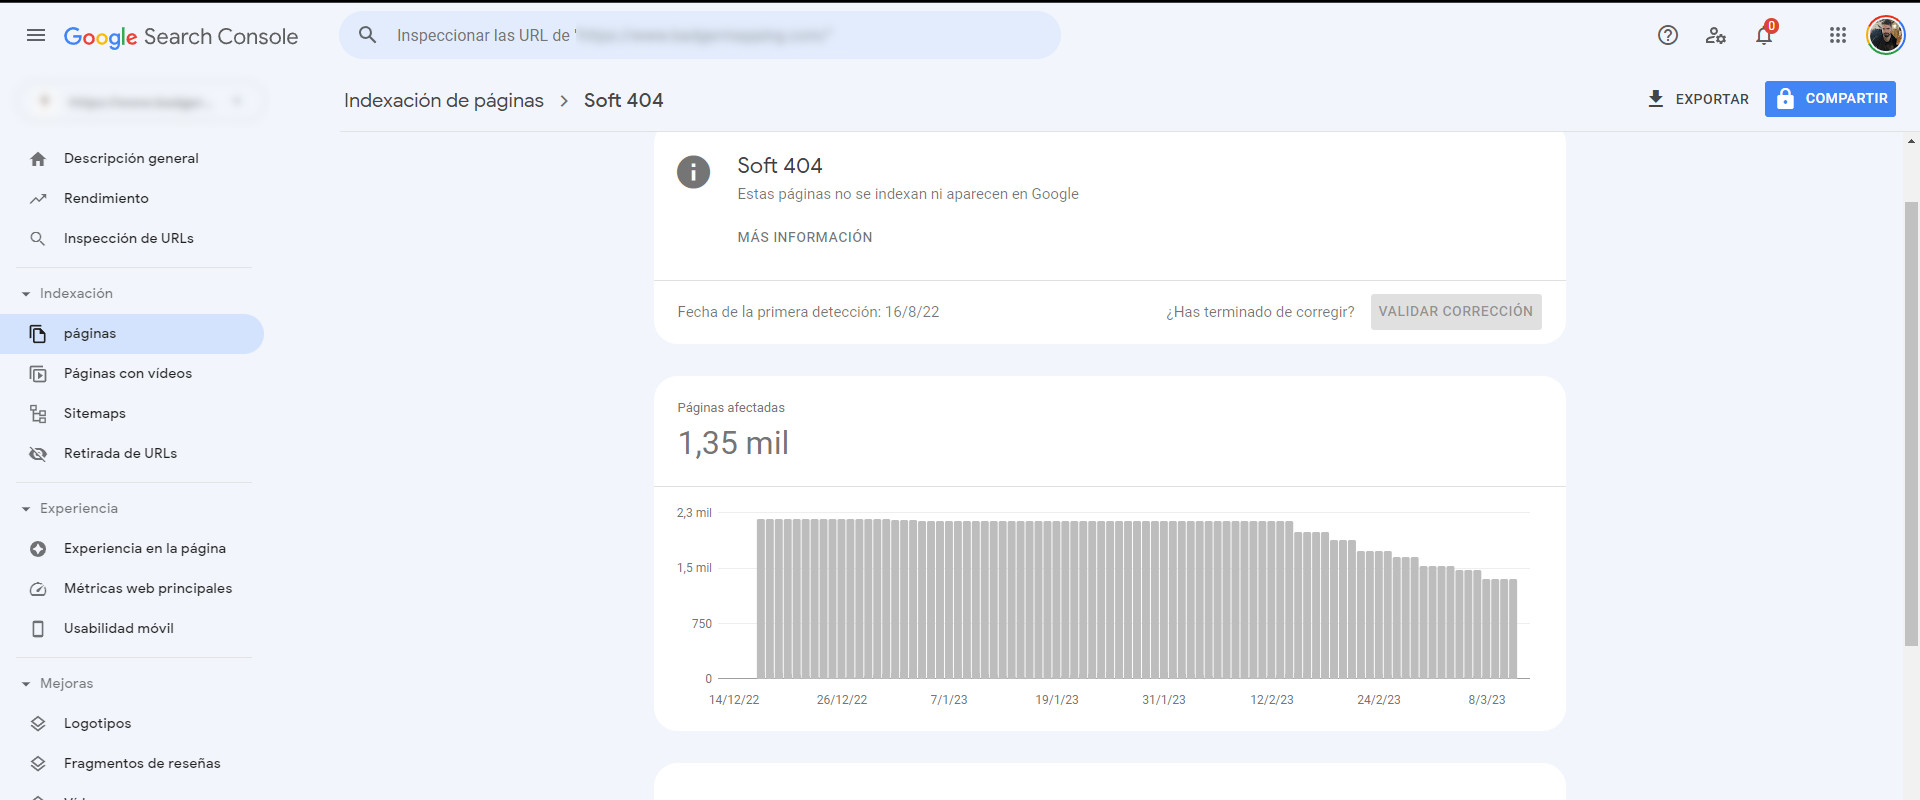The image size is (1920, 800).
Task: Open the property selector dropdown
Action: pyautogui.click(x=140, y=101)
